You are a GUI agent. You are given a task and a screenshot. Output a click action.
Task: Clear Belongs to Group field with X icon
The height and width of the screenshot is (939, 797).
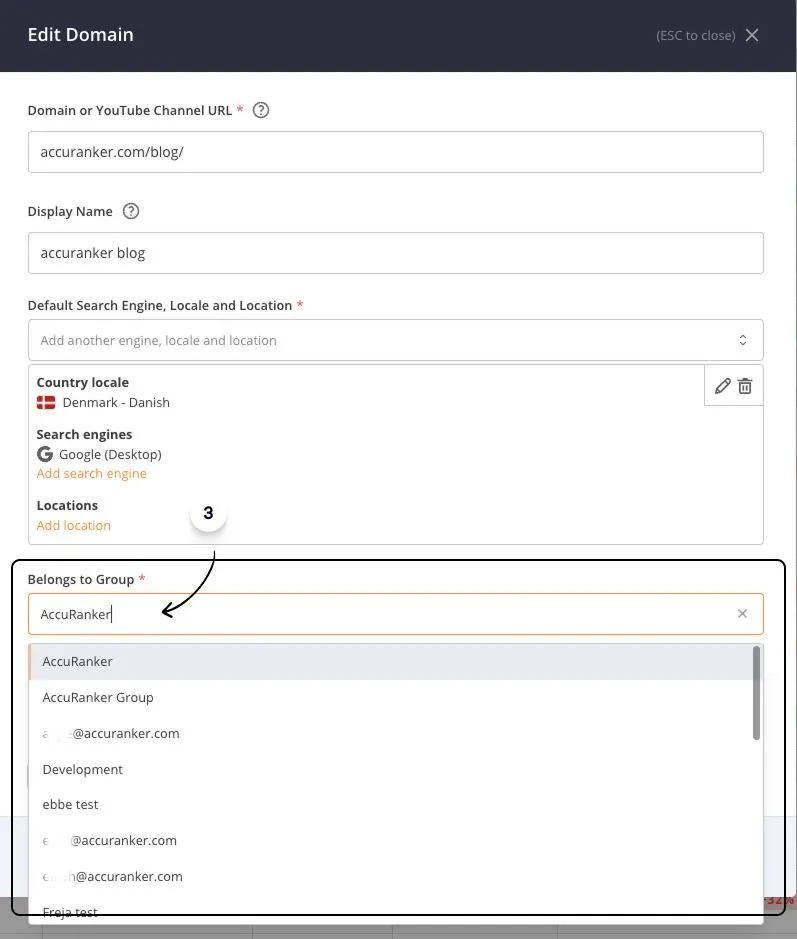(x=742, y=614)
